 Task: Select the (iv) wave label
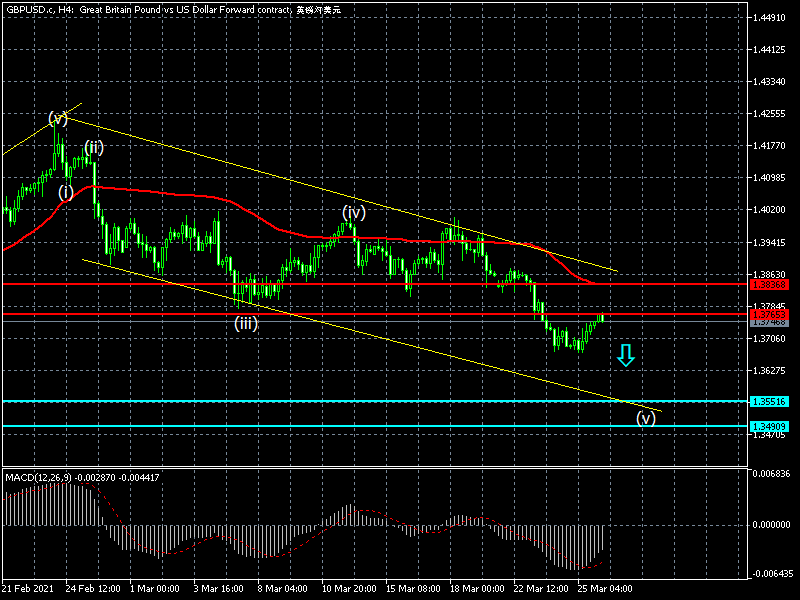[x=354, y=212]
